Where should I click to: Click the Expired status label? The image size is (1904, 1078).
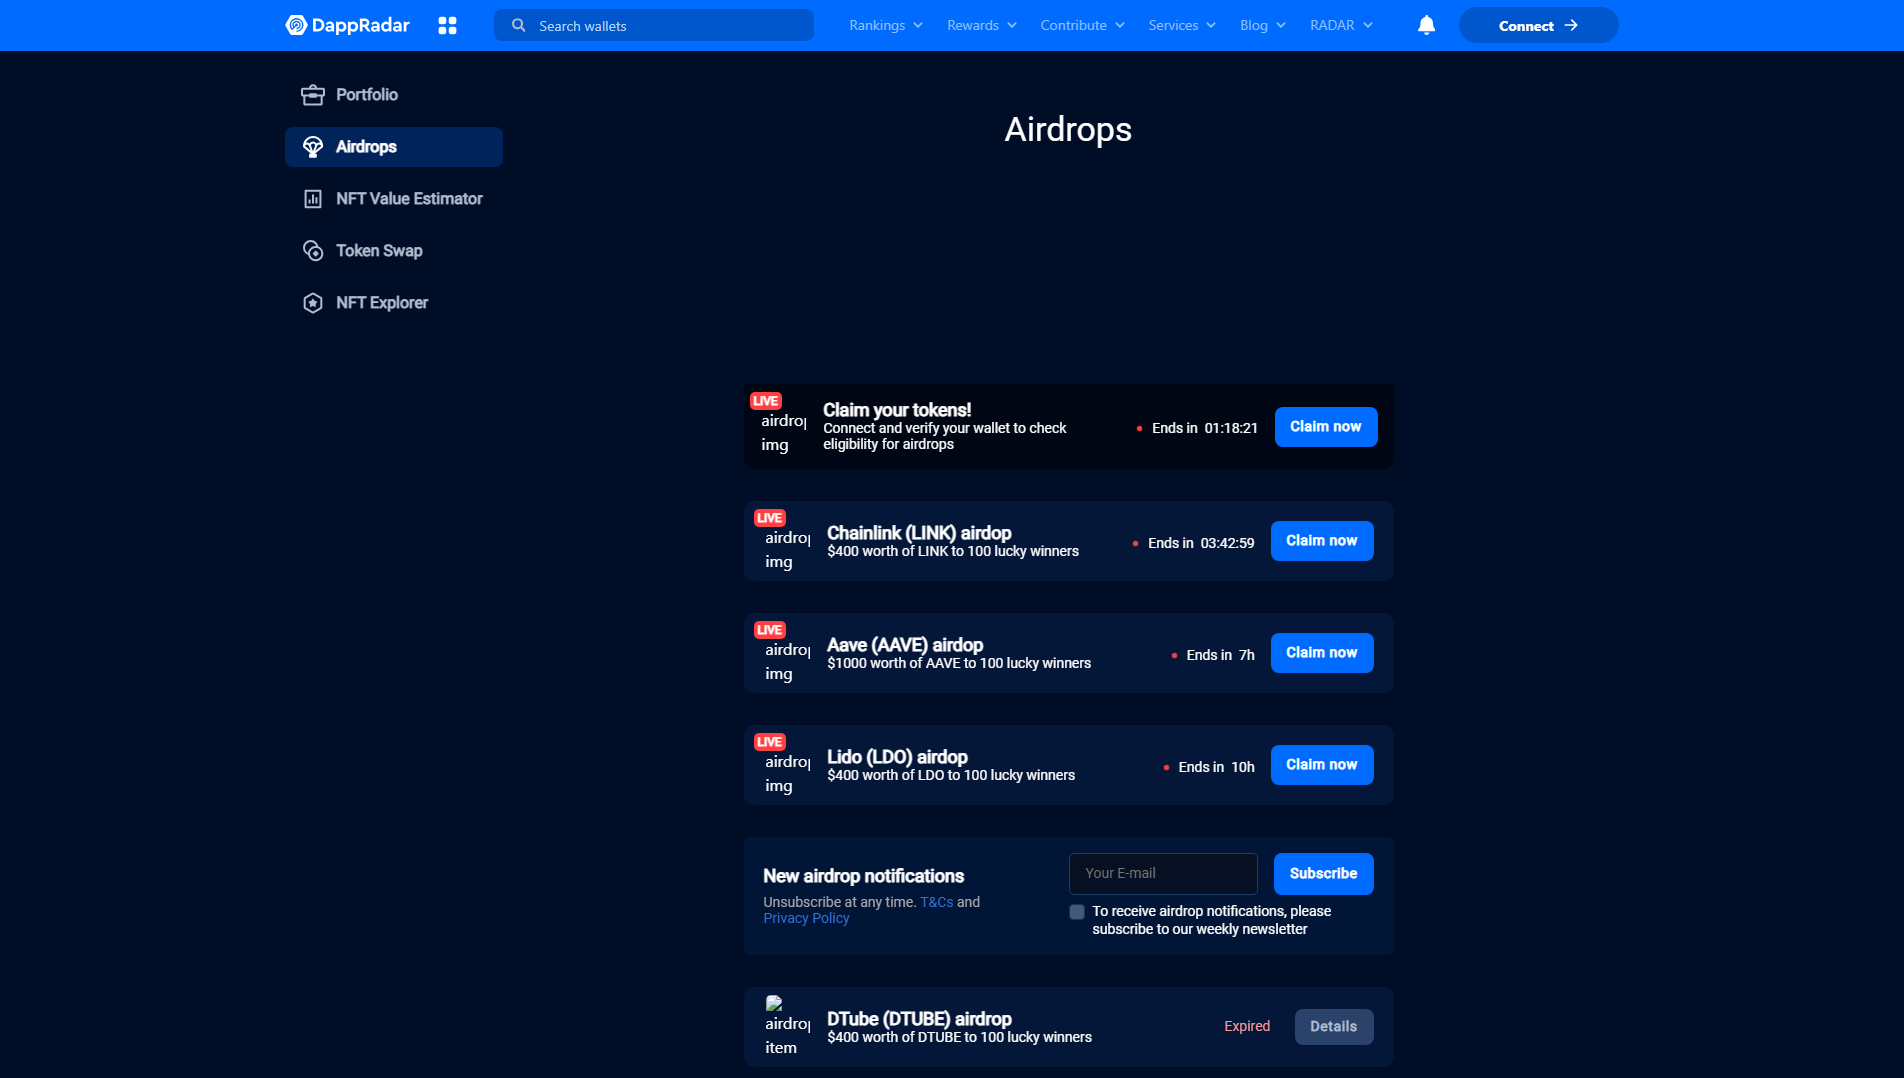click(1247, 1027)
